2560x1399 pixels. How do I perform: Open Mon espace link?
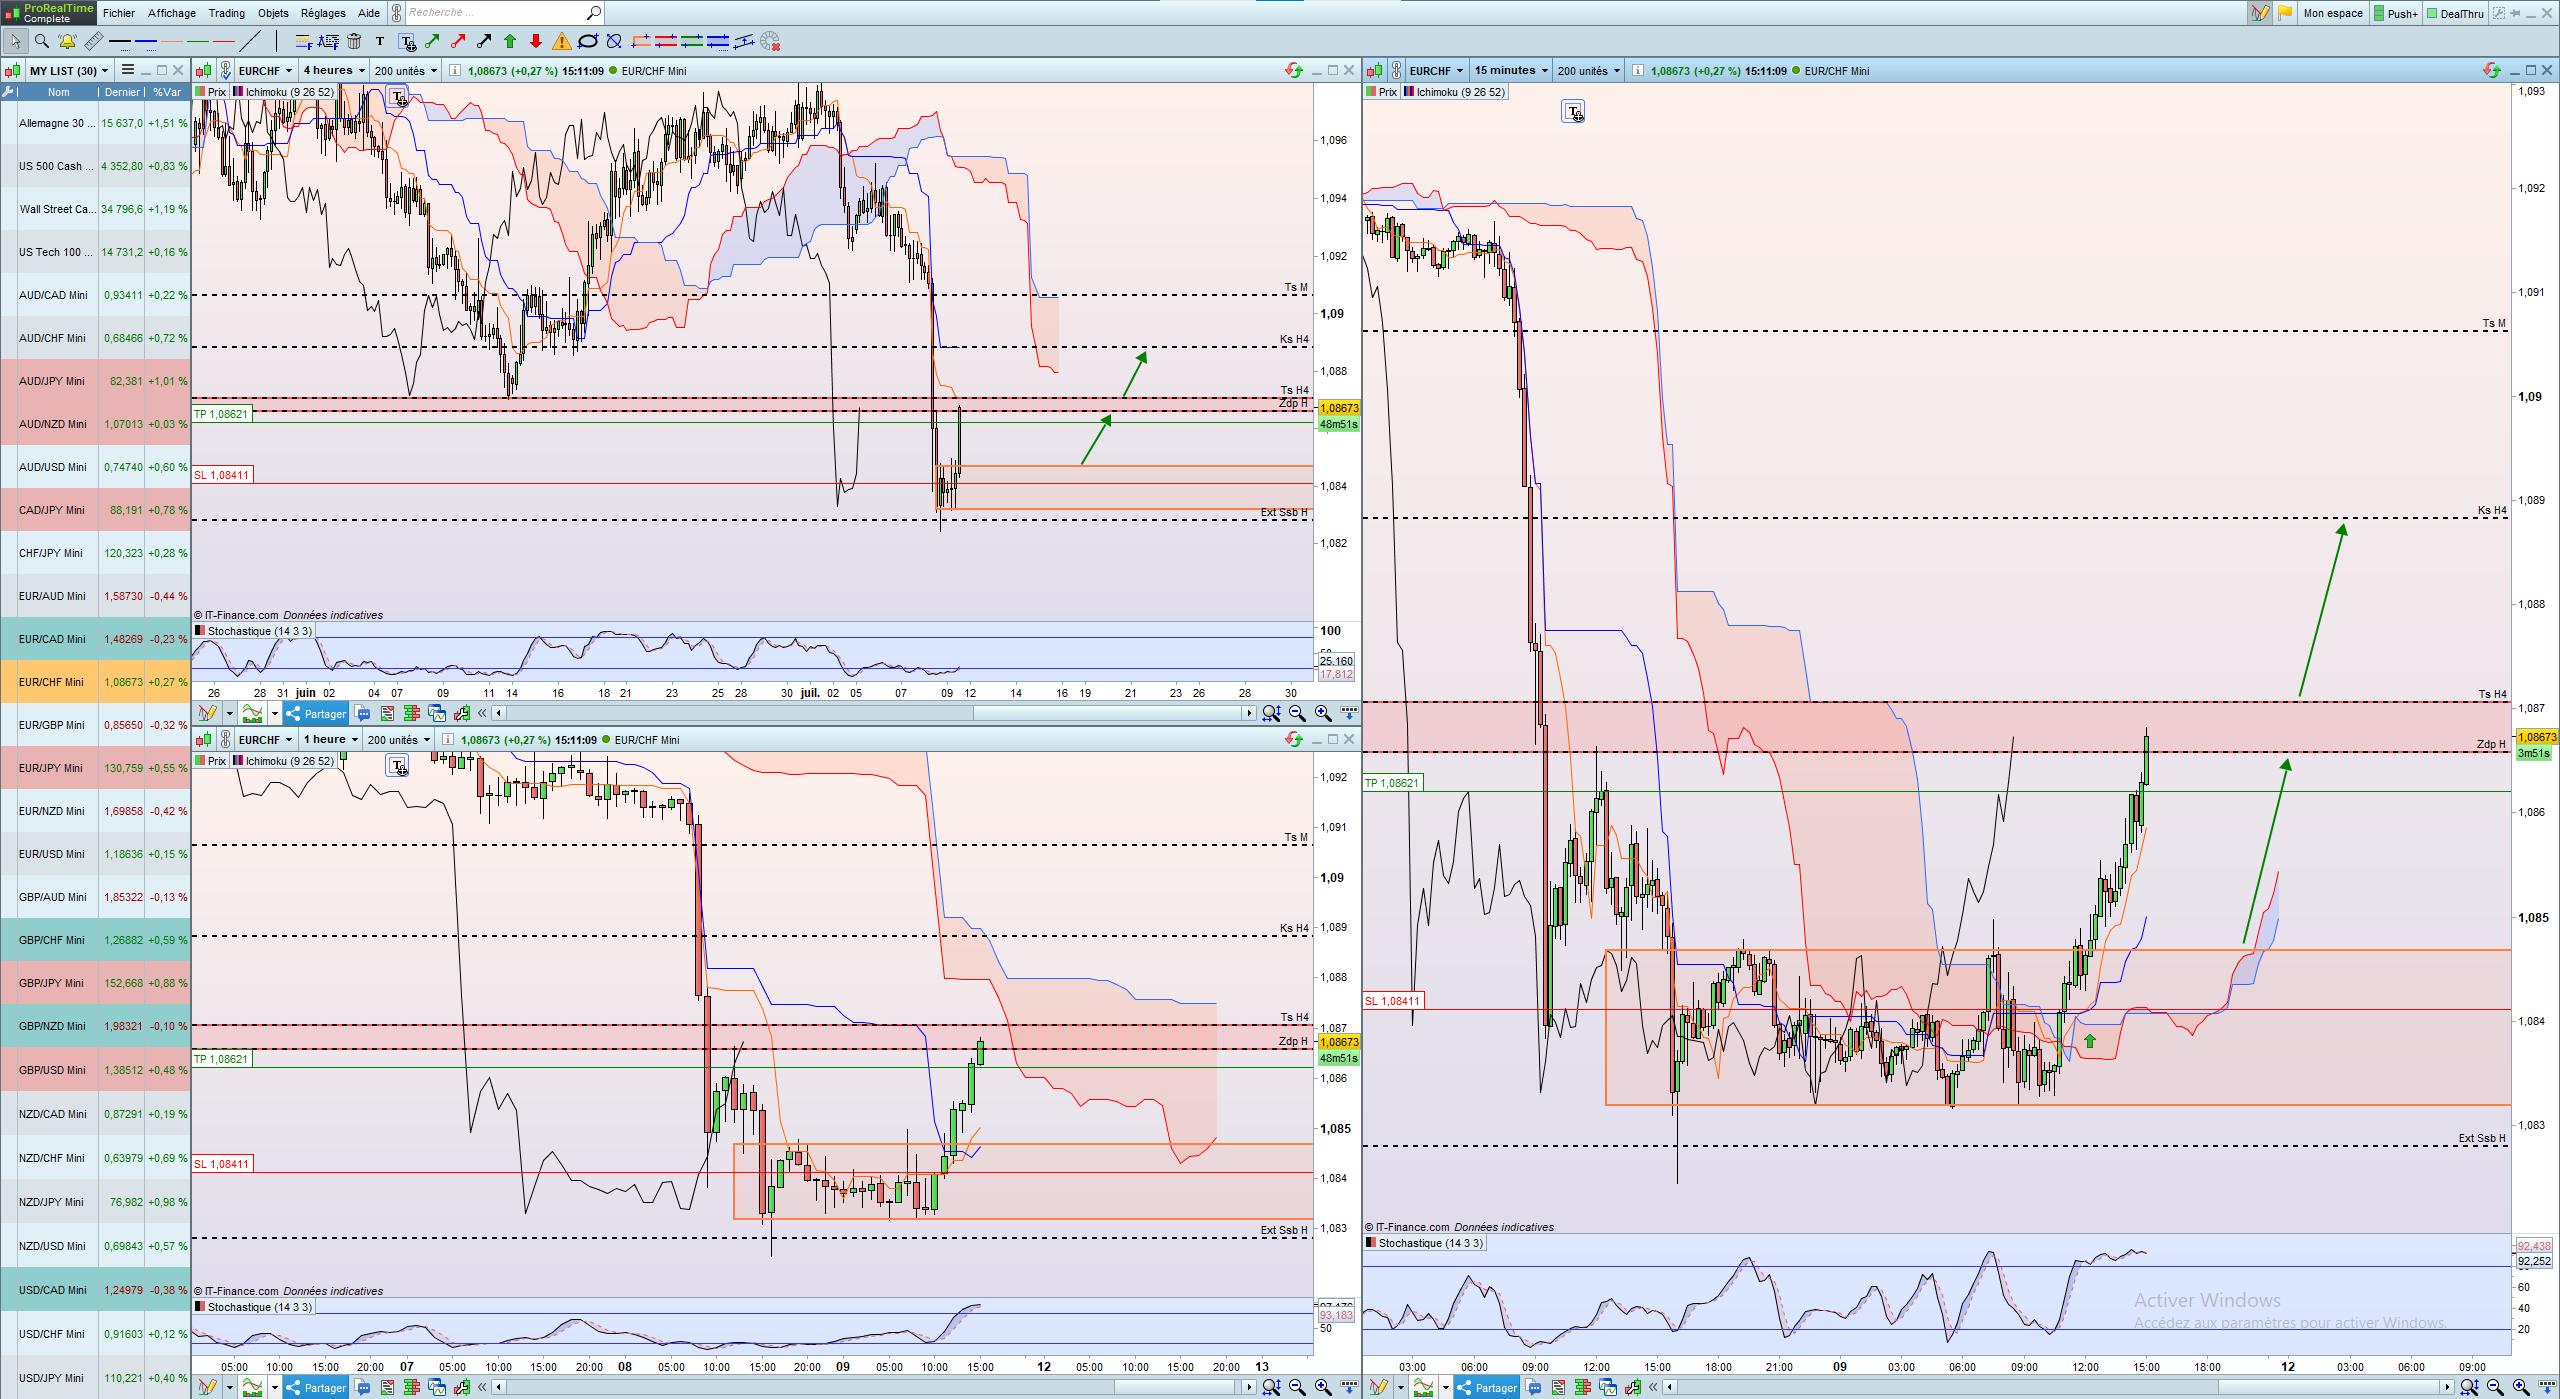pyautogui.click(x=2332, y=13)
